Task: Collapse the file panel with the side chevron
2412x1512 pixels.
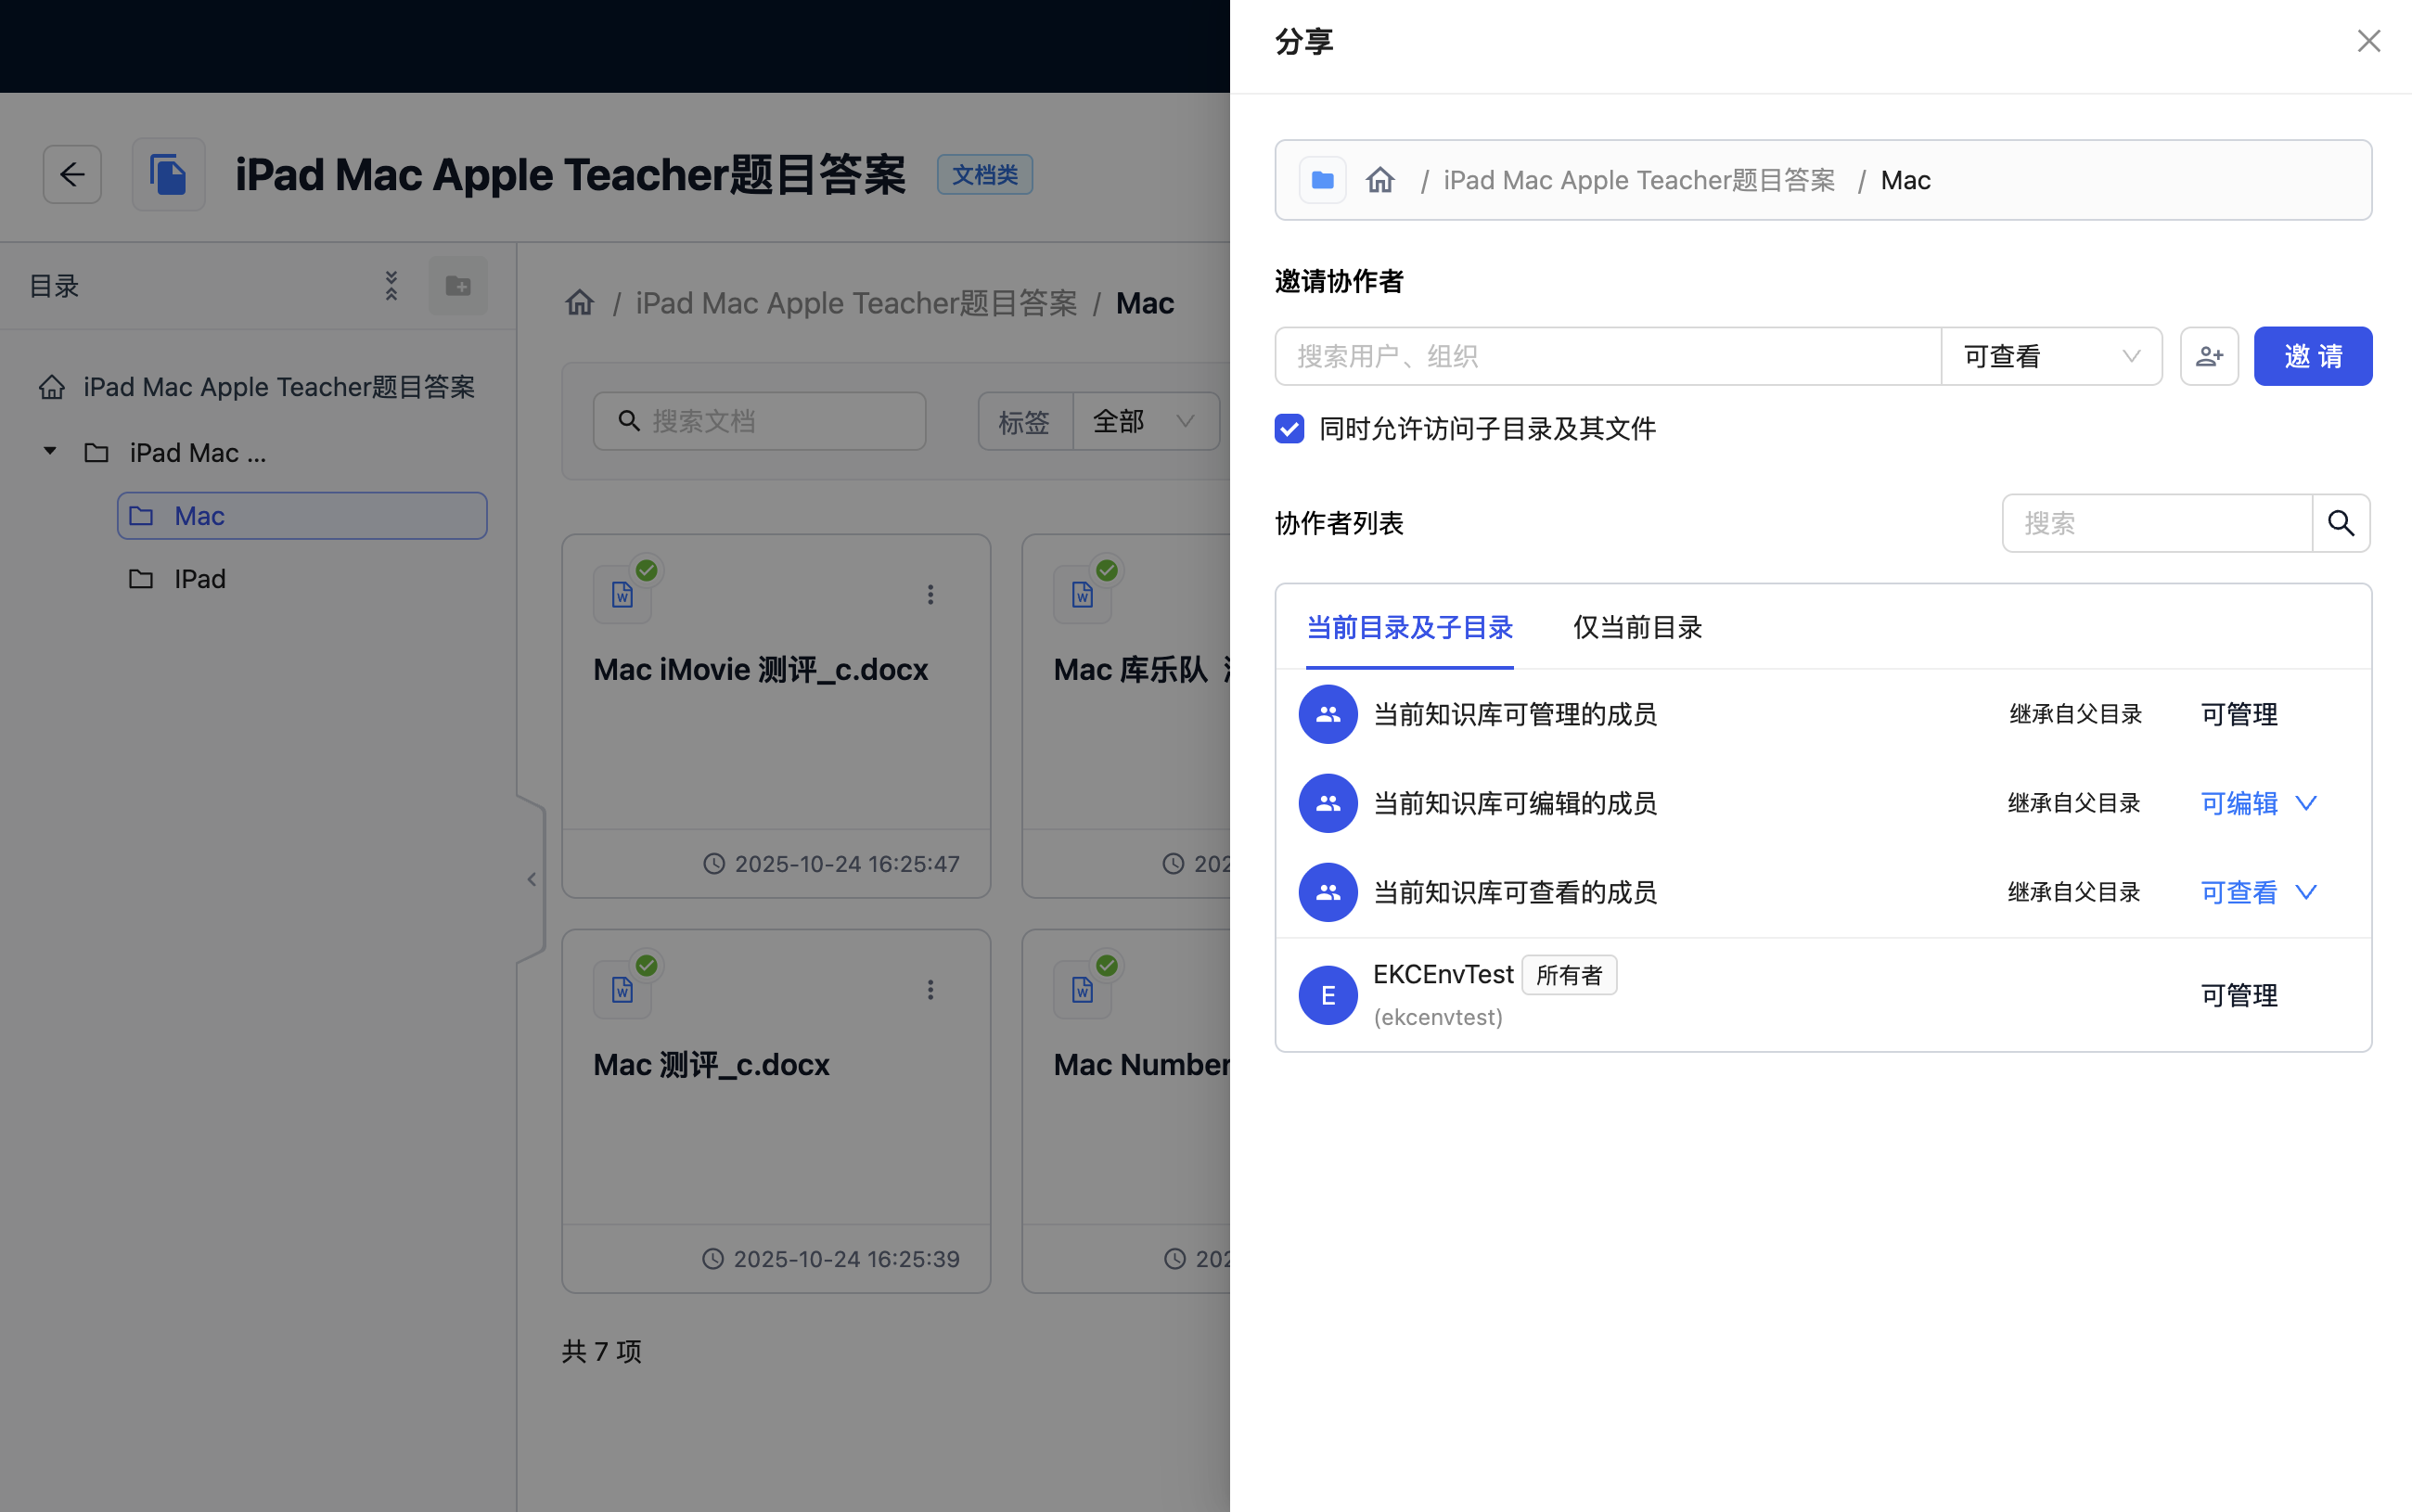Action: (x=530, y=878)
